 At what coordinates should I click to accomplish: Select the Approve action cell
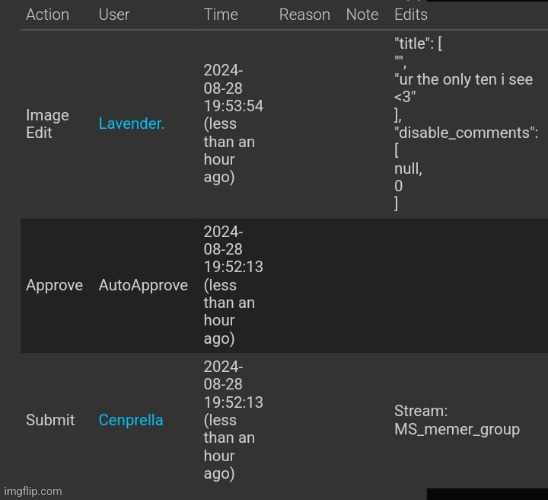54,285
